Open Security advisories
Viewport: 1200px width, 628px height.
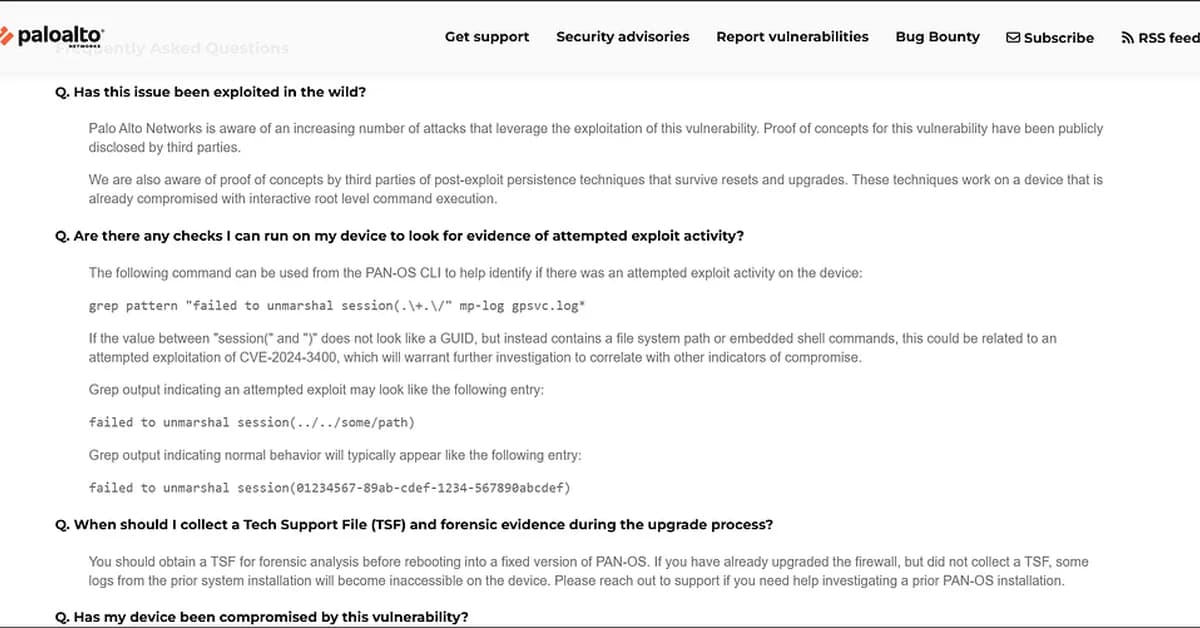click(x=622, y=37)
